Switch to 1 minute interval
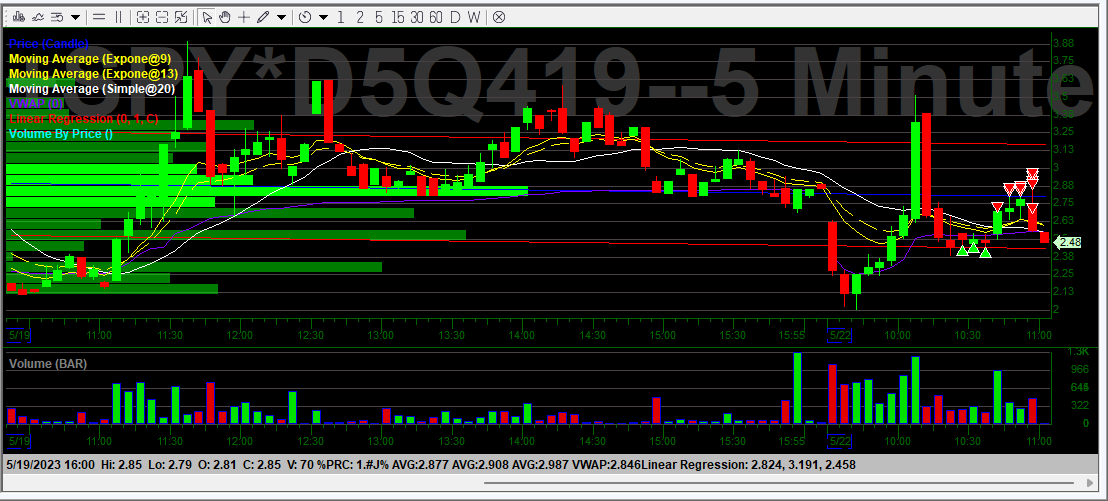Viewport: 1108px width, 501px height. tap(341, 17)
